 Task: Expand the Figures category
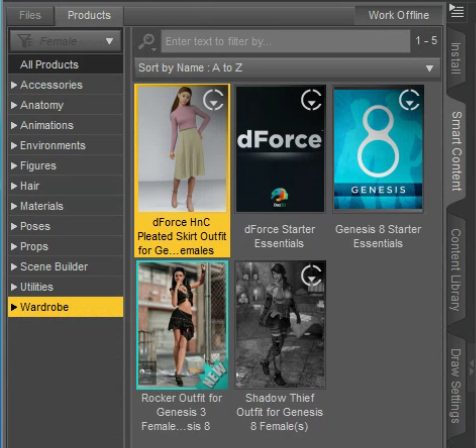tap(14, 166)
